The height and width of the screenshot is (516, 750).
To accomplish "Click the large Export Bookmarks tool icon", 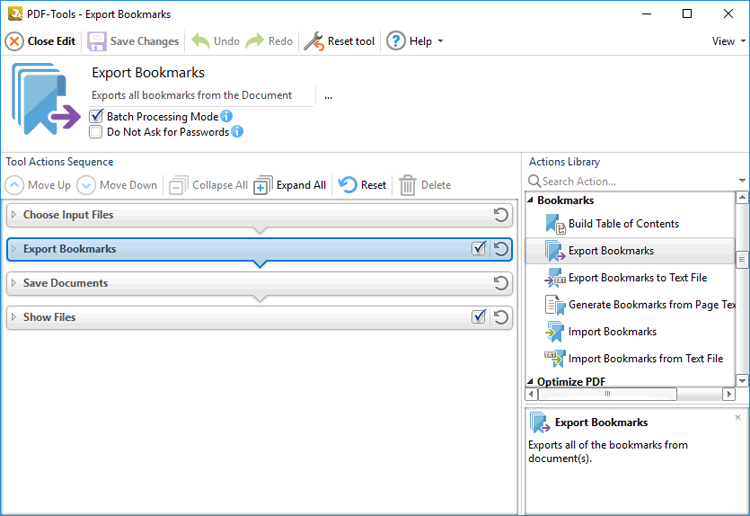I will pyautogui.click(x=46, y=99).
